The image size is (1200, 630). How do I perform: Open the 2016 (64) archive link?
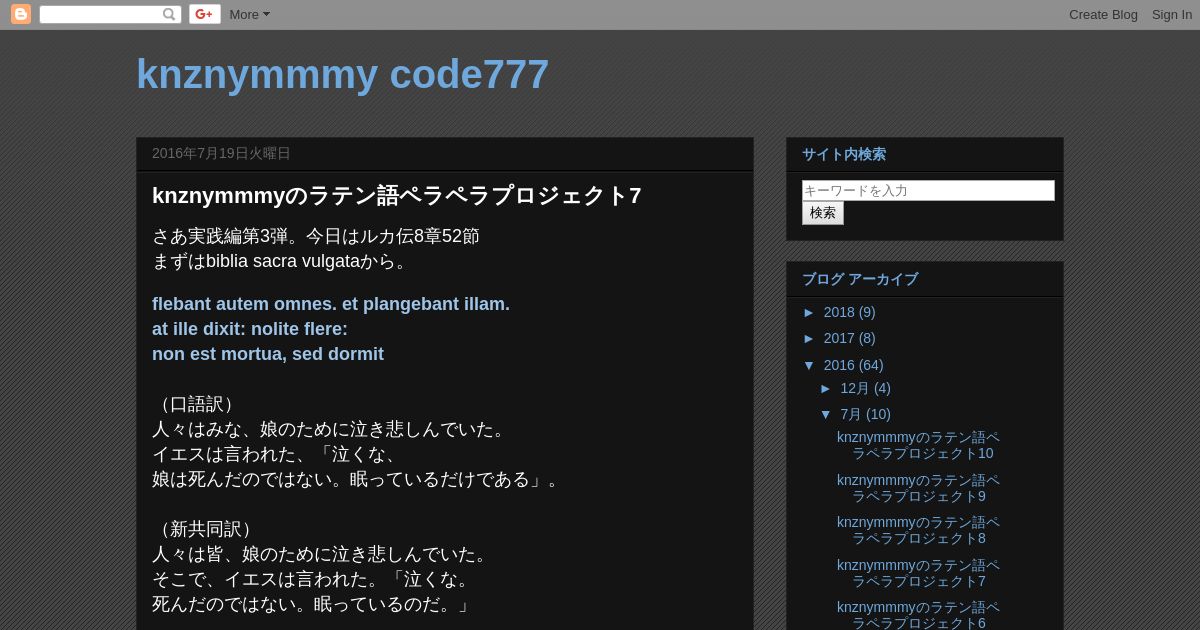coord(853,365)
